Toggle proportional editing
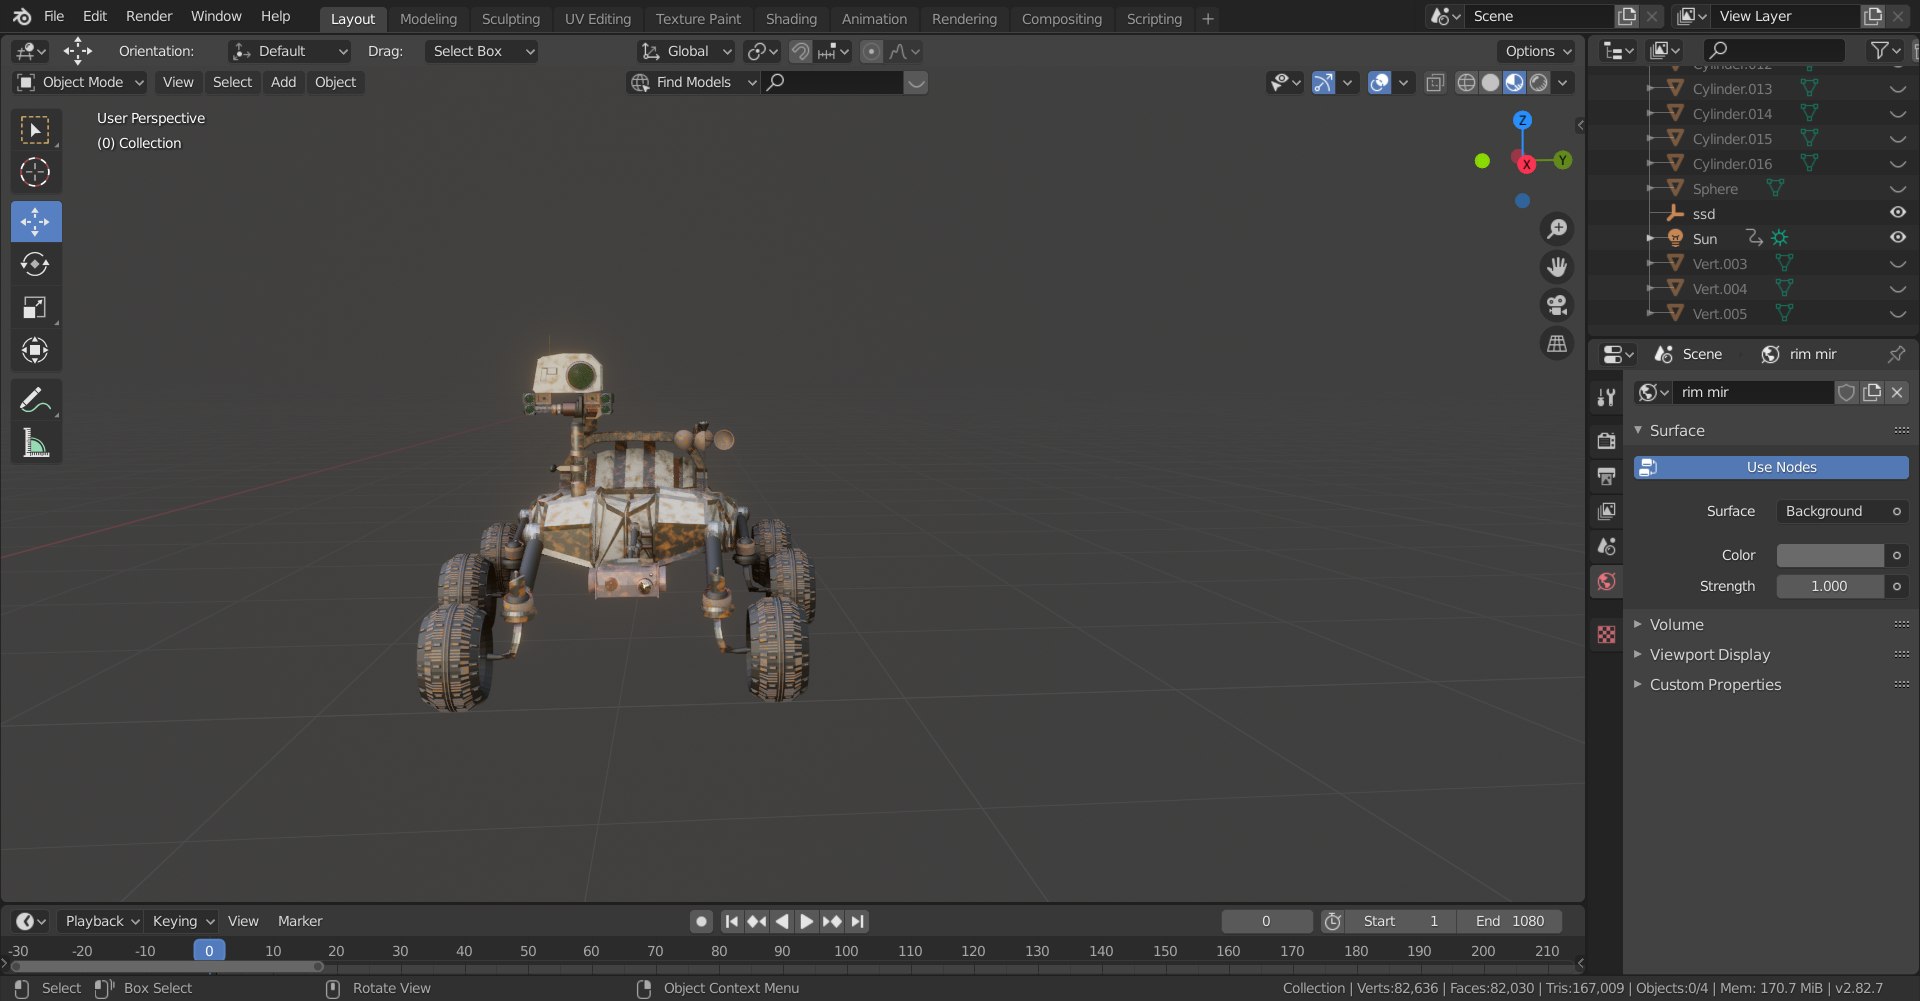Screen dimensions: 1920x1001 point(872,51)
